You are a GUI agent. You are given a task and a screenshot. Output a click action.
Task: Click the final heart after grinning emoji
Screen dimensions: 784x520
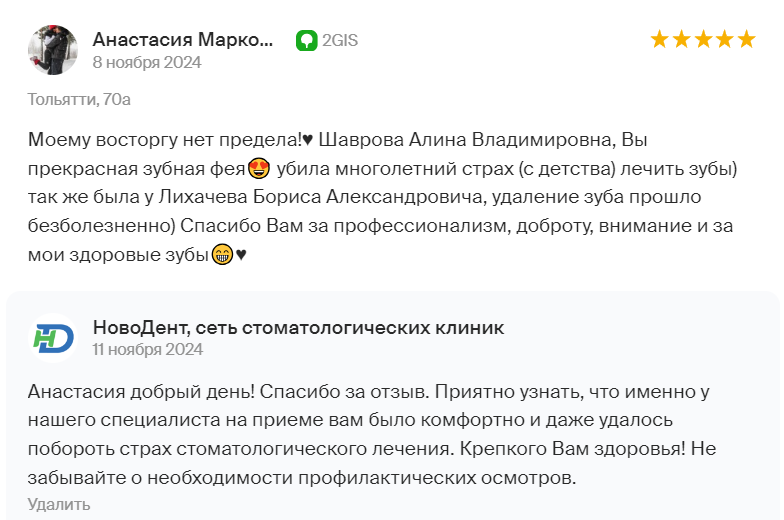click(x=241, y=255)
